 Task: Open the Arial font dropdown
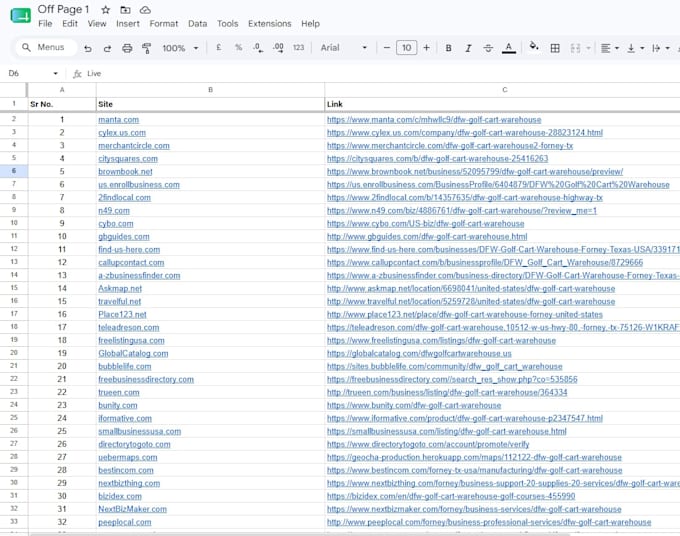click(x=343, y=48)
